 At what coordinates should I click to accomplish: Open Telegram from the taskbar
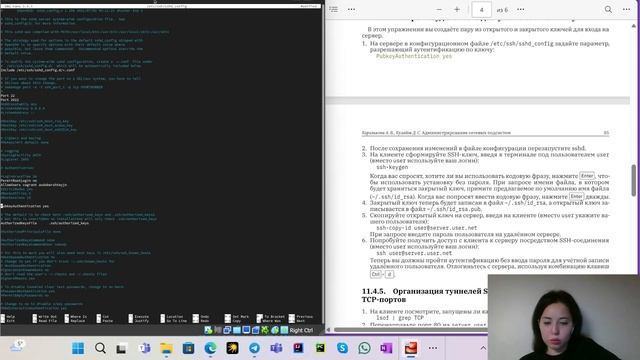click(254, 348)
